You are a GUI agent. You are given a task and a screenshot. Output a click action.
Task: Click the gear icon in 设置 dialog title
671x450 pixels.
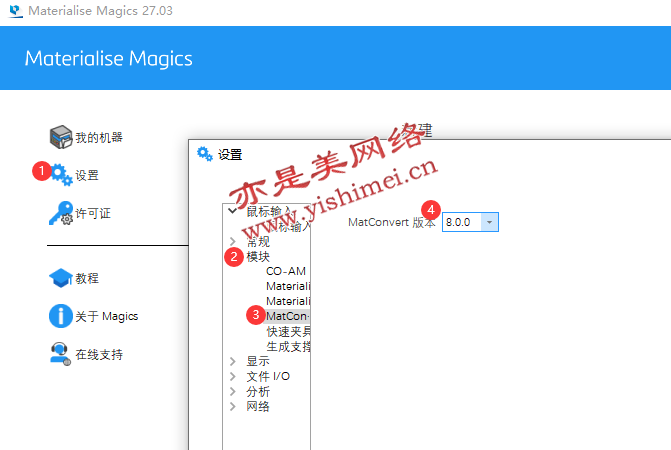point(205,154)
